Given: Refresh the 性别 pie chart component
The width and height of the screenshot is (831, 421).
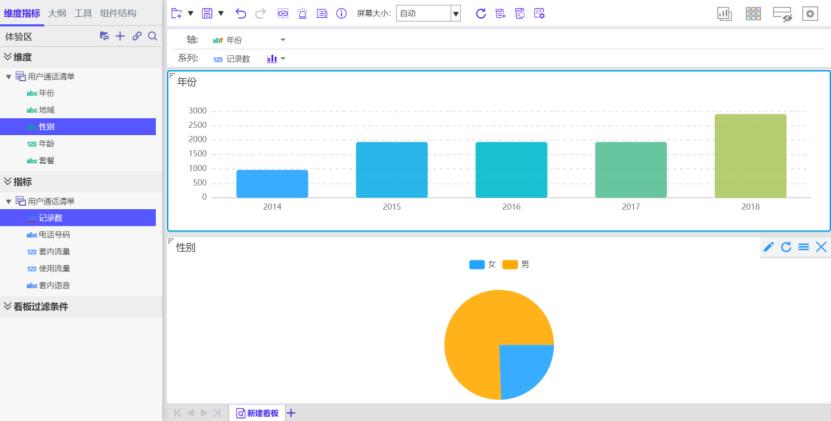Looking at the screenshot, I should click(786, 247).
